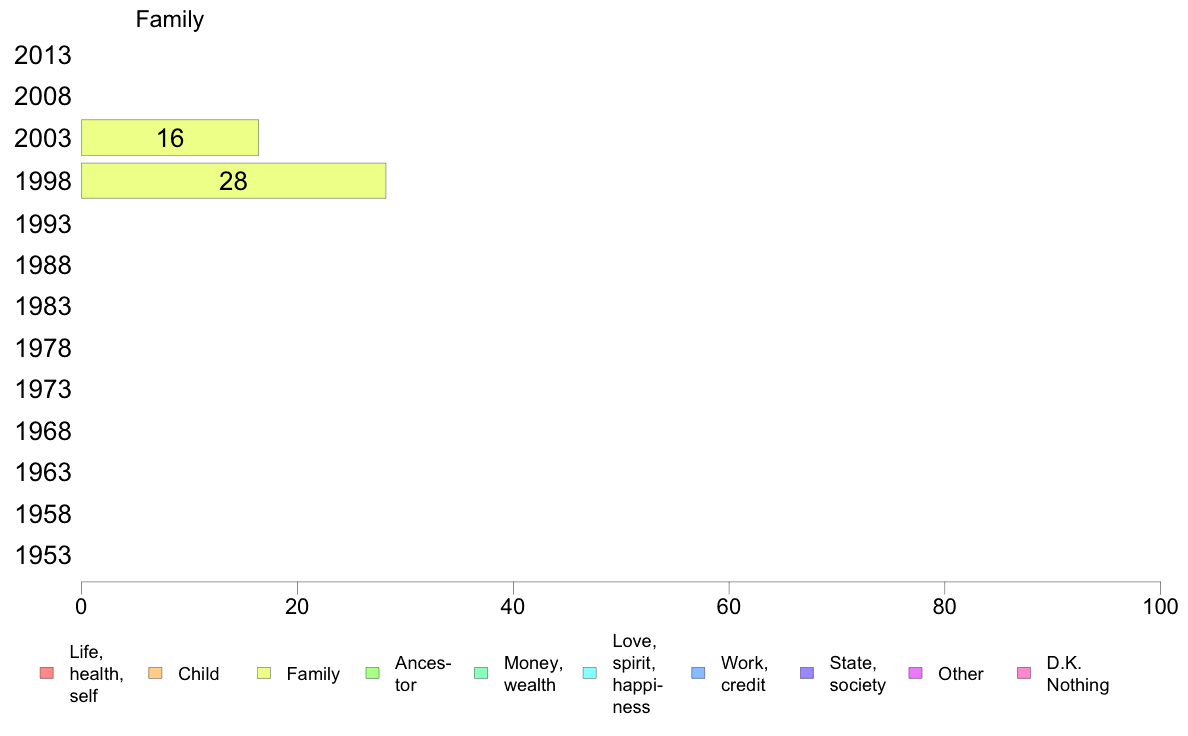
Task: Click the 1973 year label
Action: click(43, 390)
